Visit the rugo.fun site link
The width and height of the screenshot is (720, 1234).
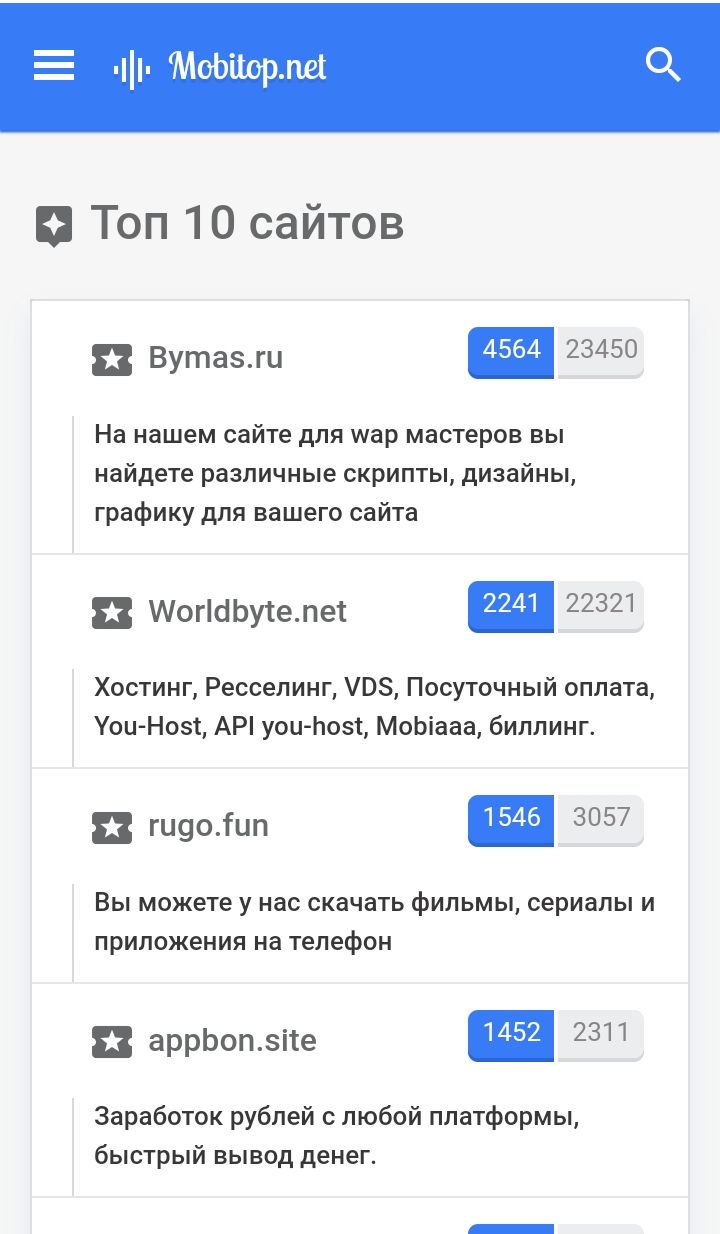208,826
